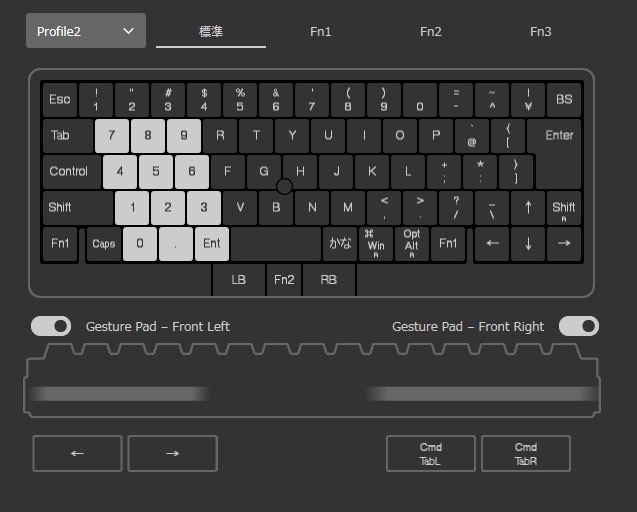Click the left gesture pad left-arrow button
Screen dimensions: 637x512
click(x=77, y=453)
